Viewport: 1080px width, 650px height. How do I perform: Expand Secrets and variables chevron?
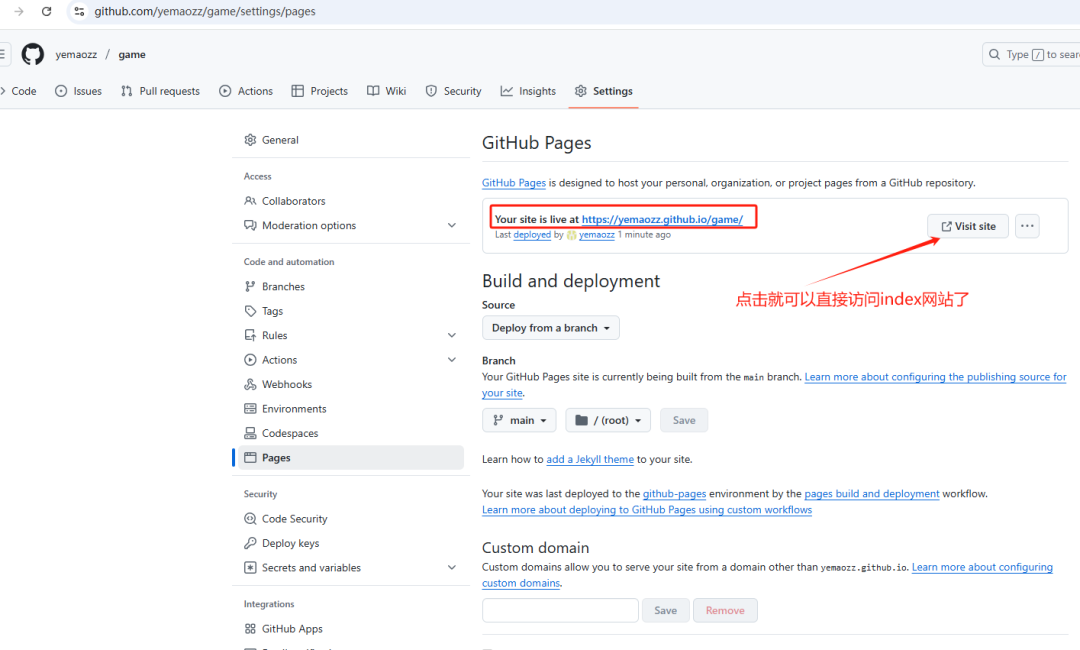coord(452,568)
